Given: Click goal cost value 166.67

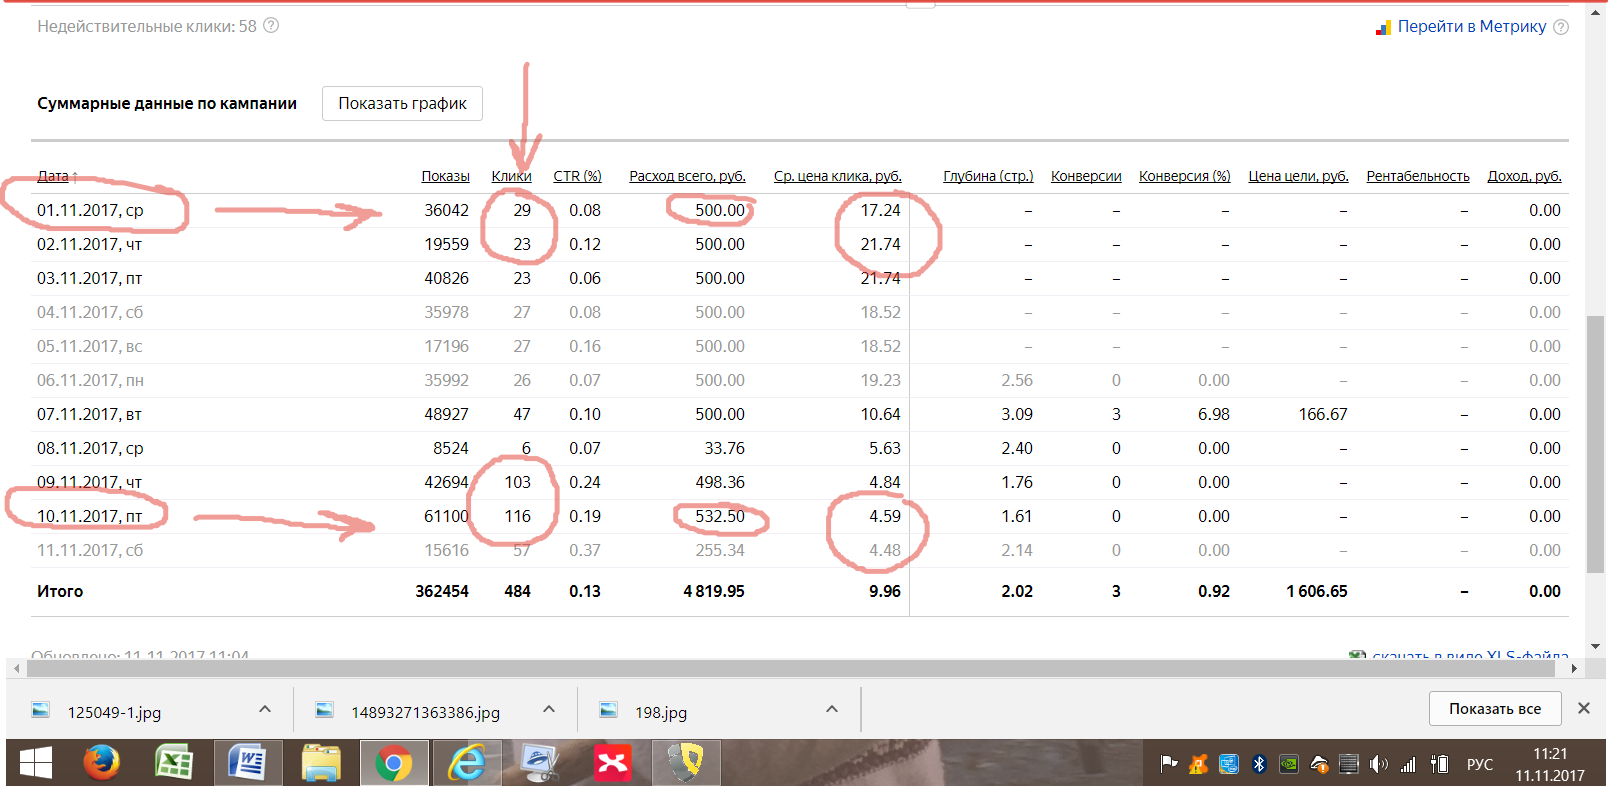Looking at the screenshot, I should (1323, 414).
